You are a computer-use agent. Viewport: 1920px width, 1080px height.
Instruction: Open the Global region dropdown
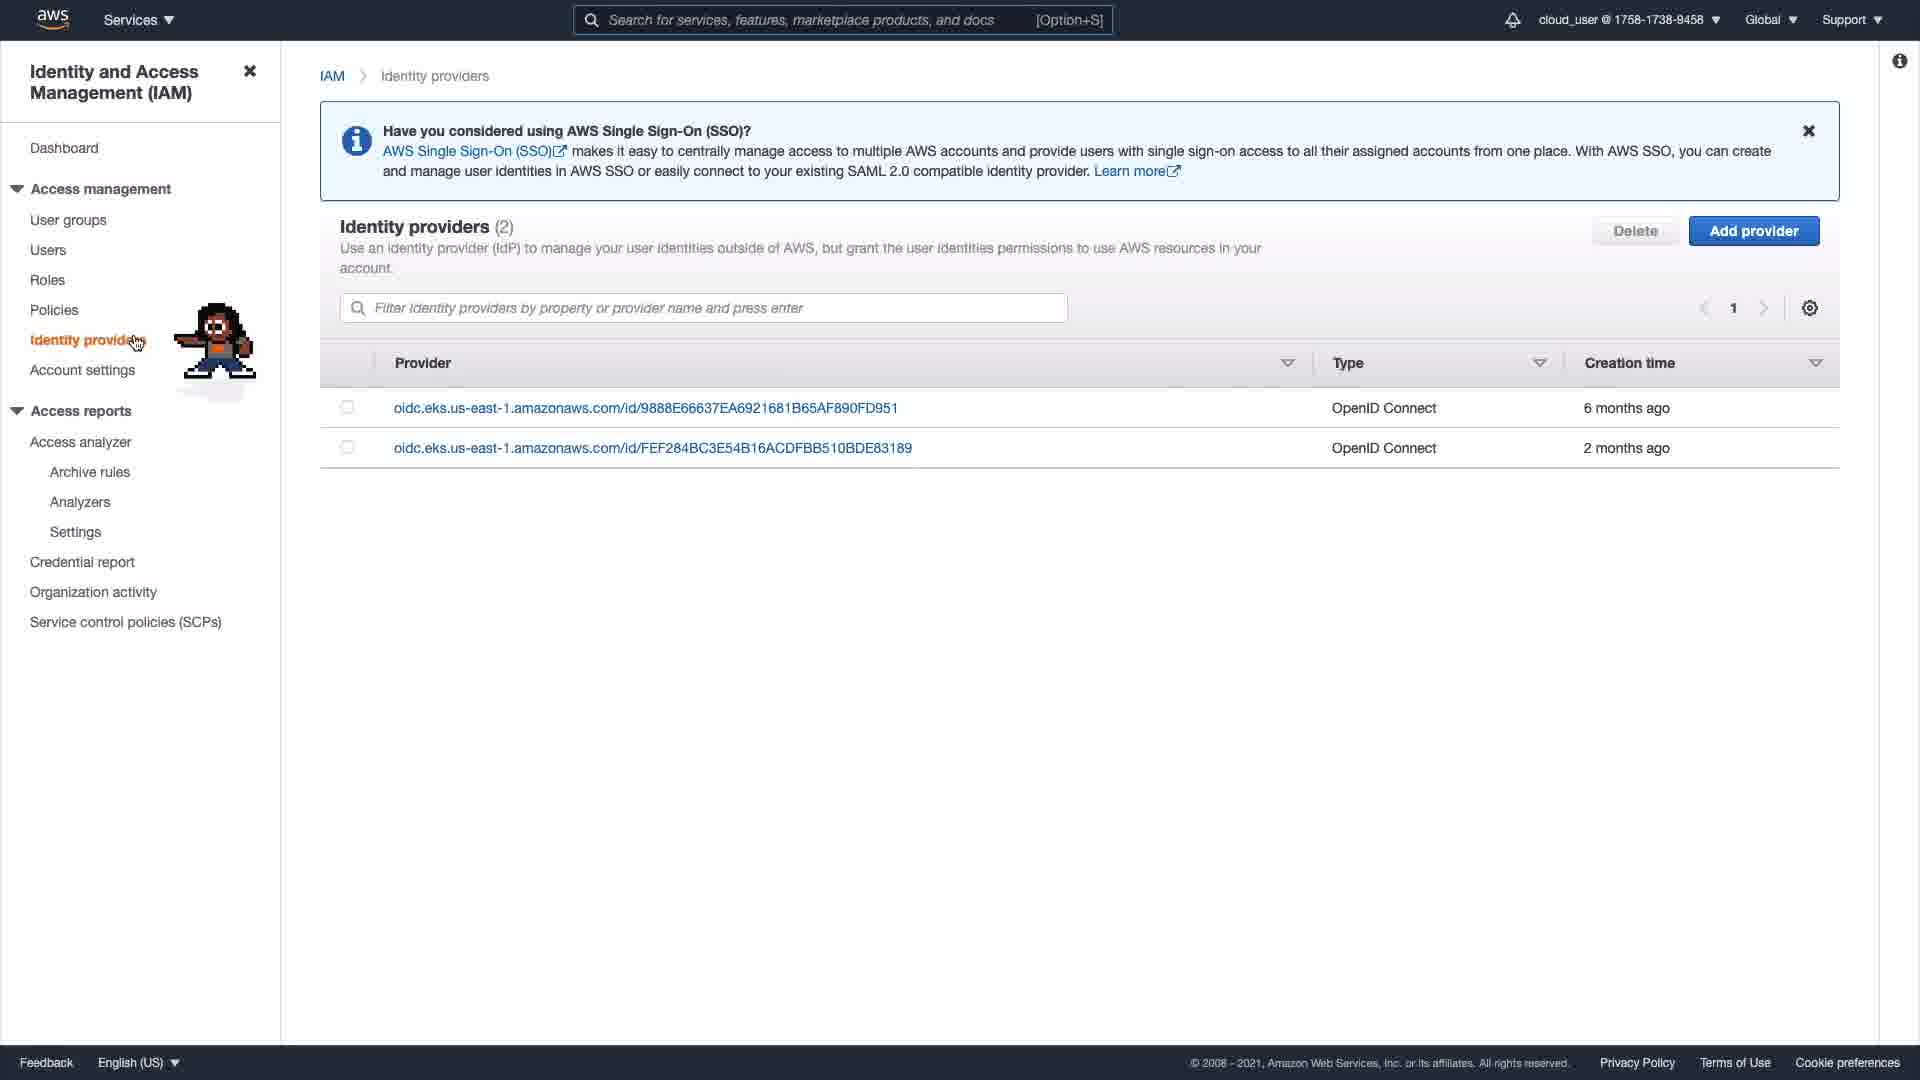pyautogui.click(x=1770, y=20)
